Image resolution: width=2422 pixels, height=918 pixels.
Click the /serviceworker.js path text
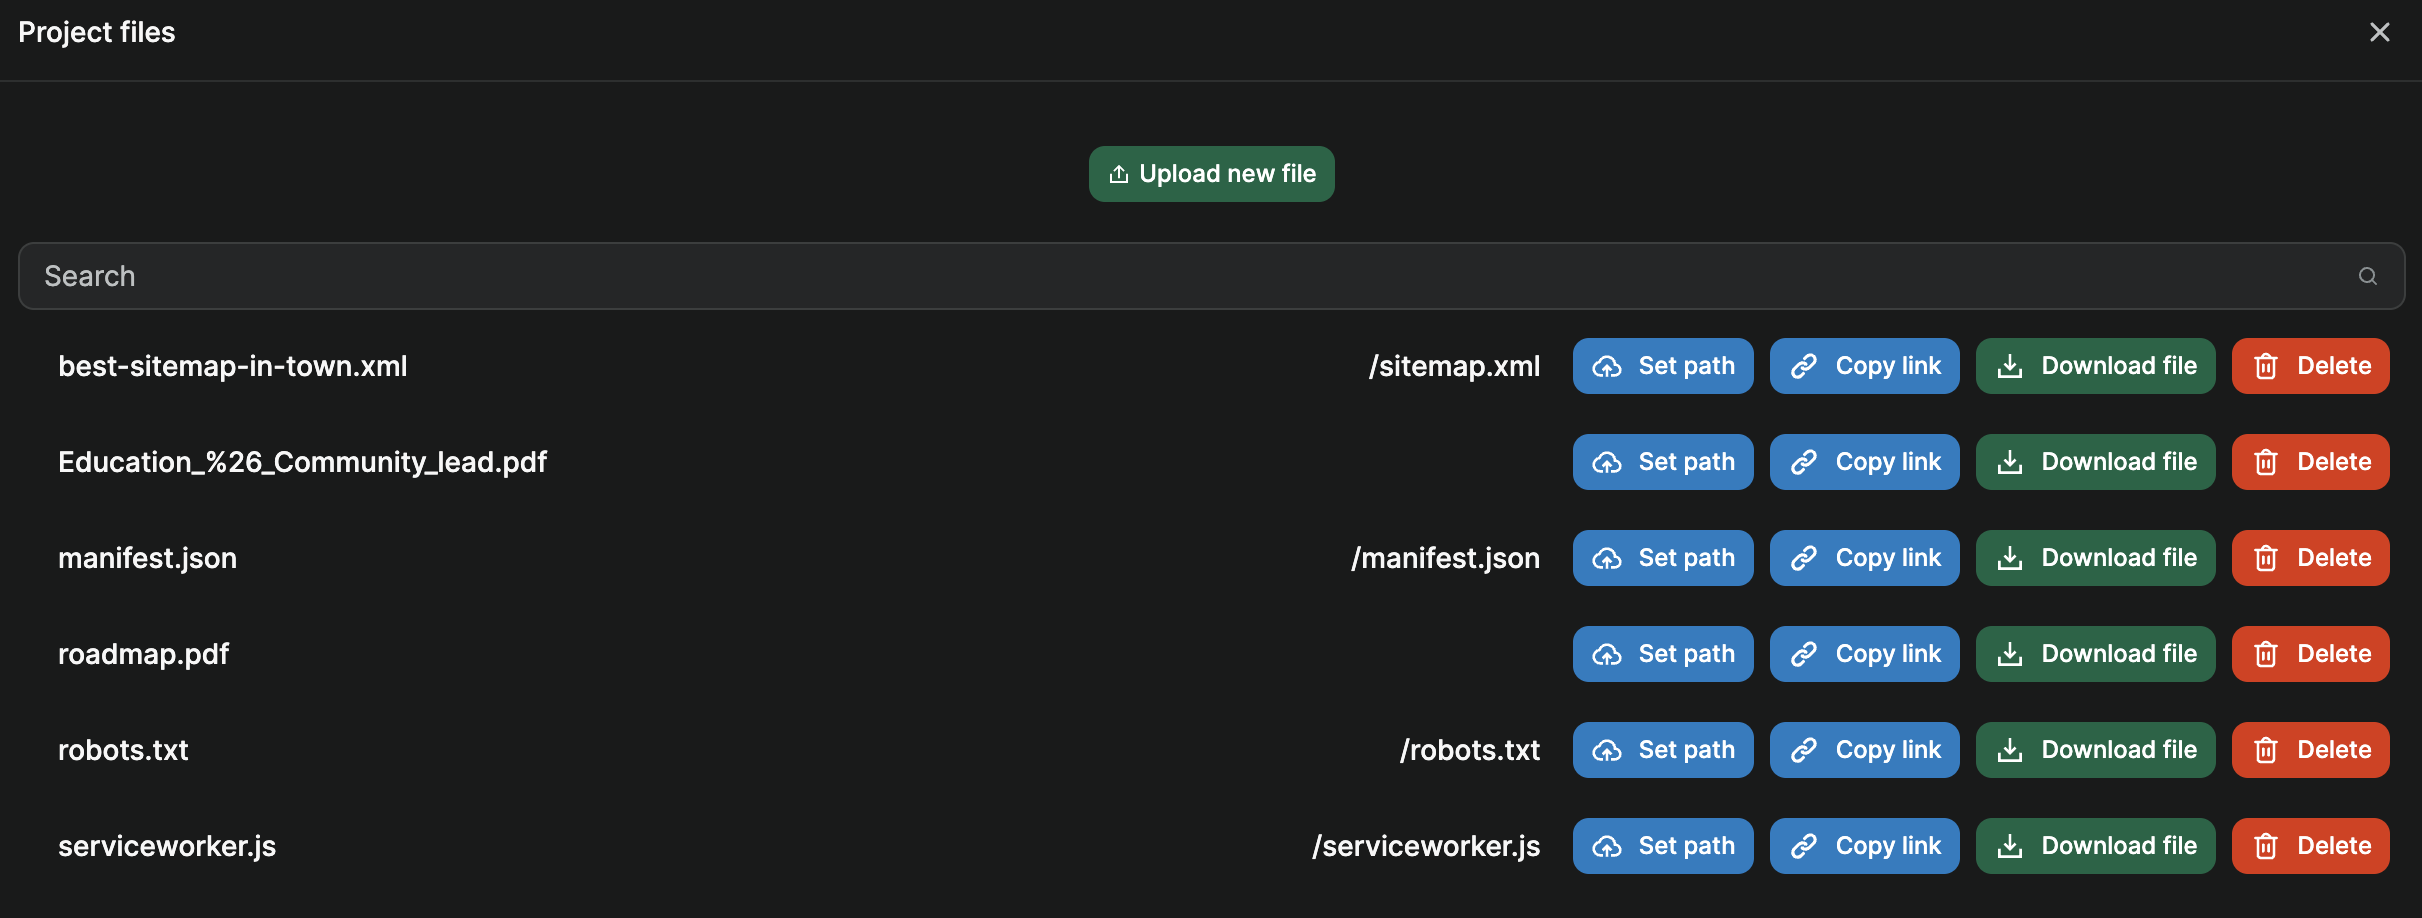pyautogui.click(x=1424, y=845)
